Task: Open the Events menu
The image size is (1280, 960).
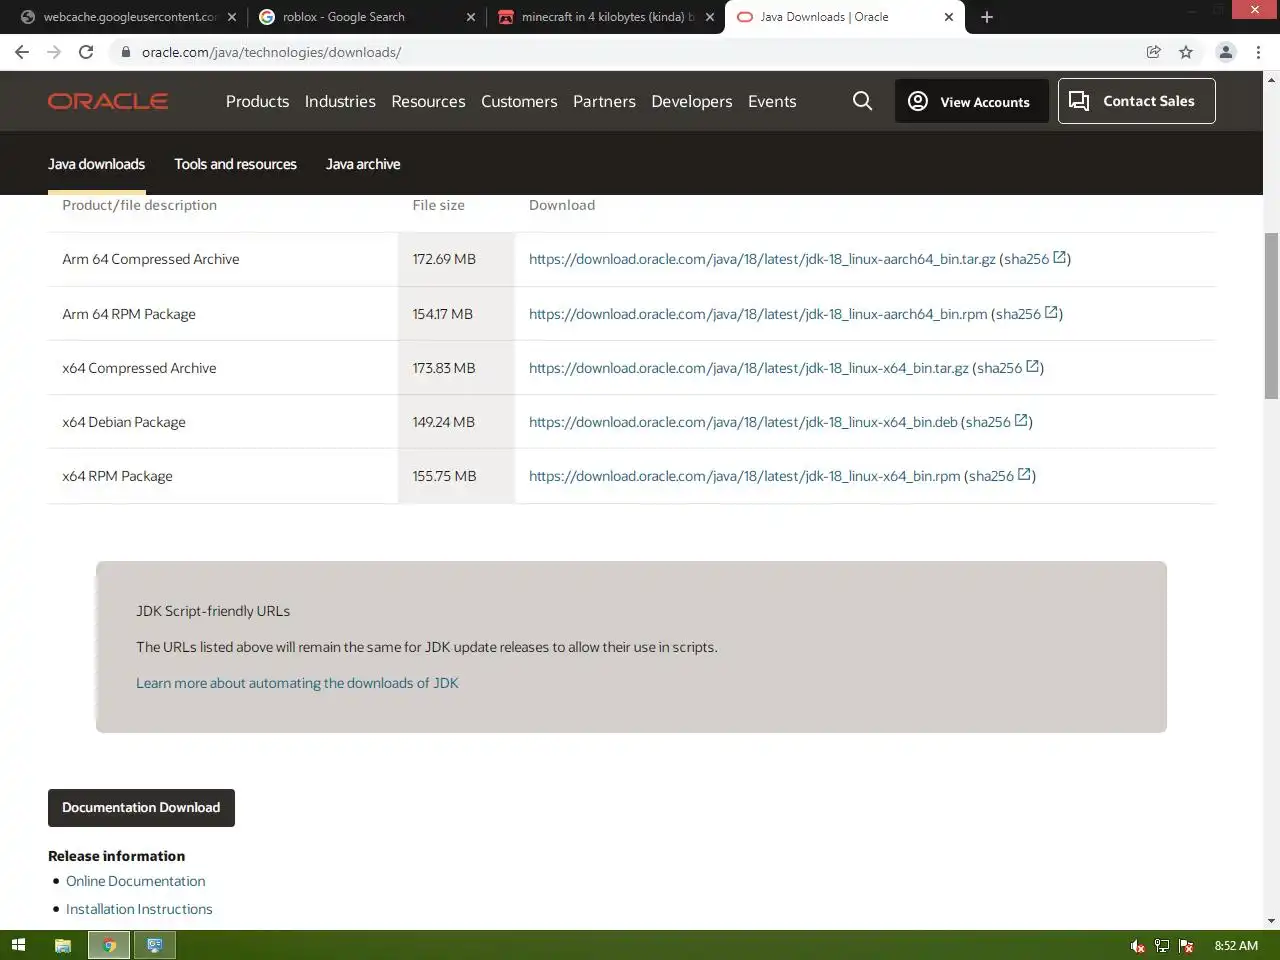Action: 772,101
